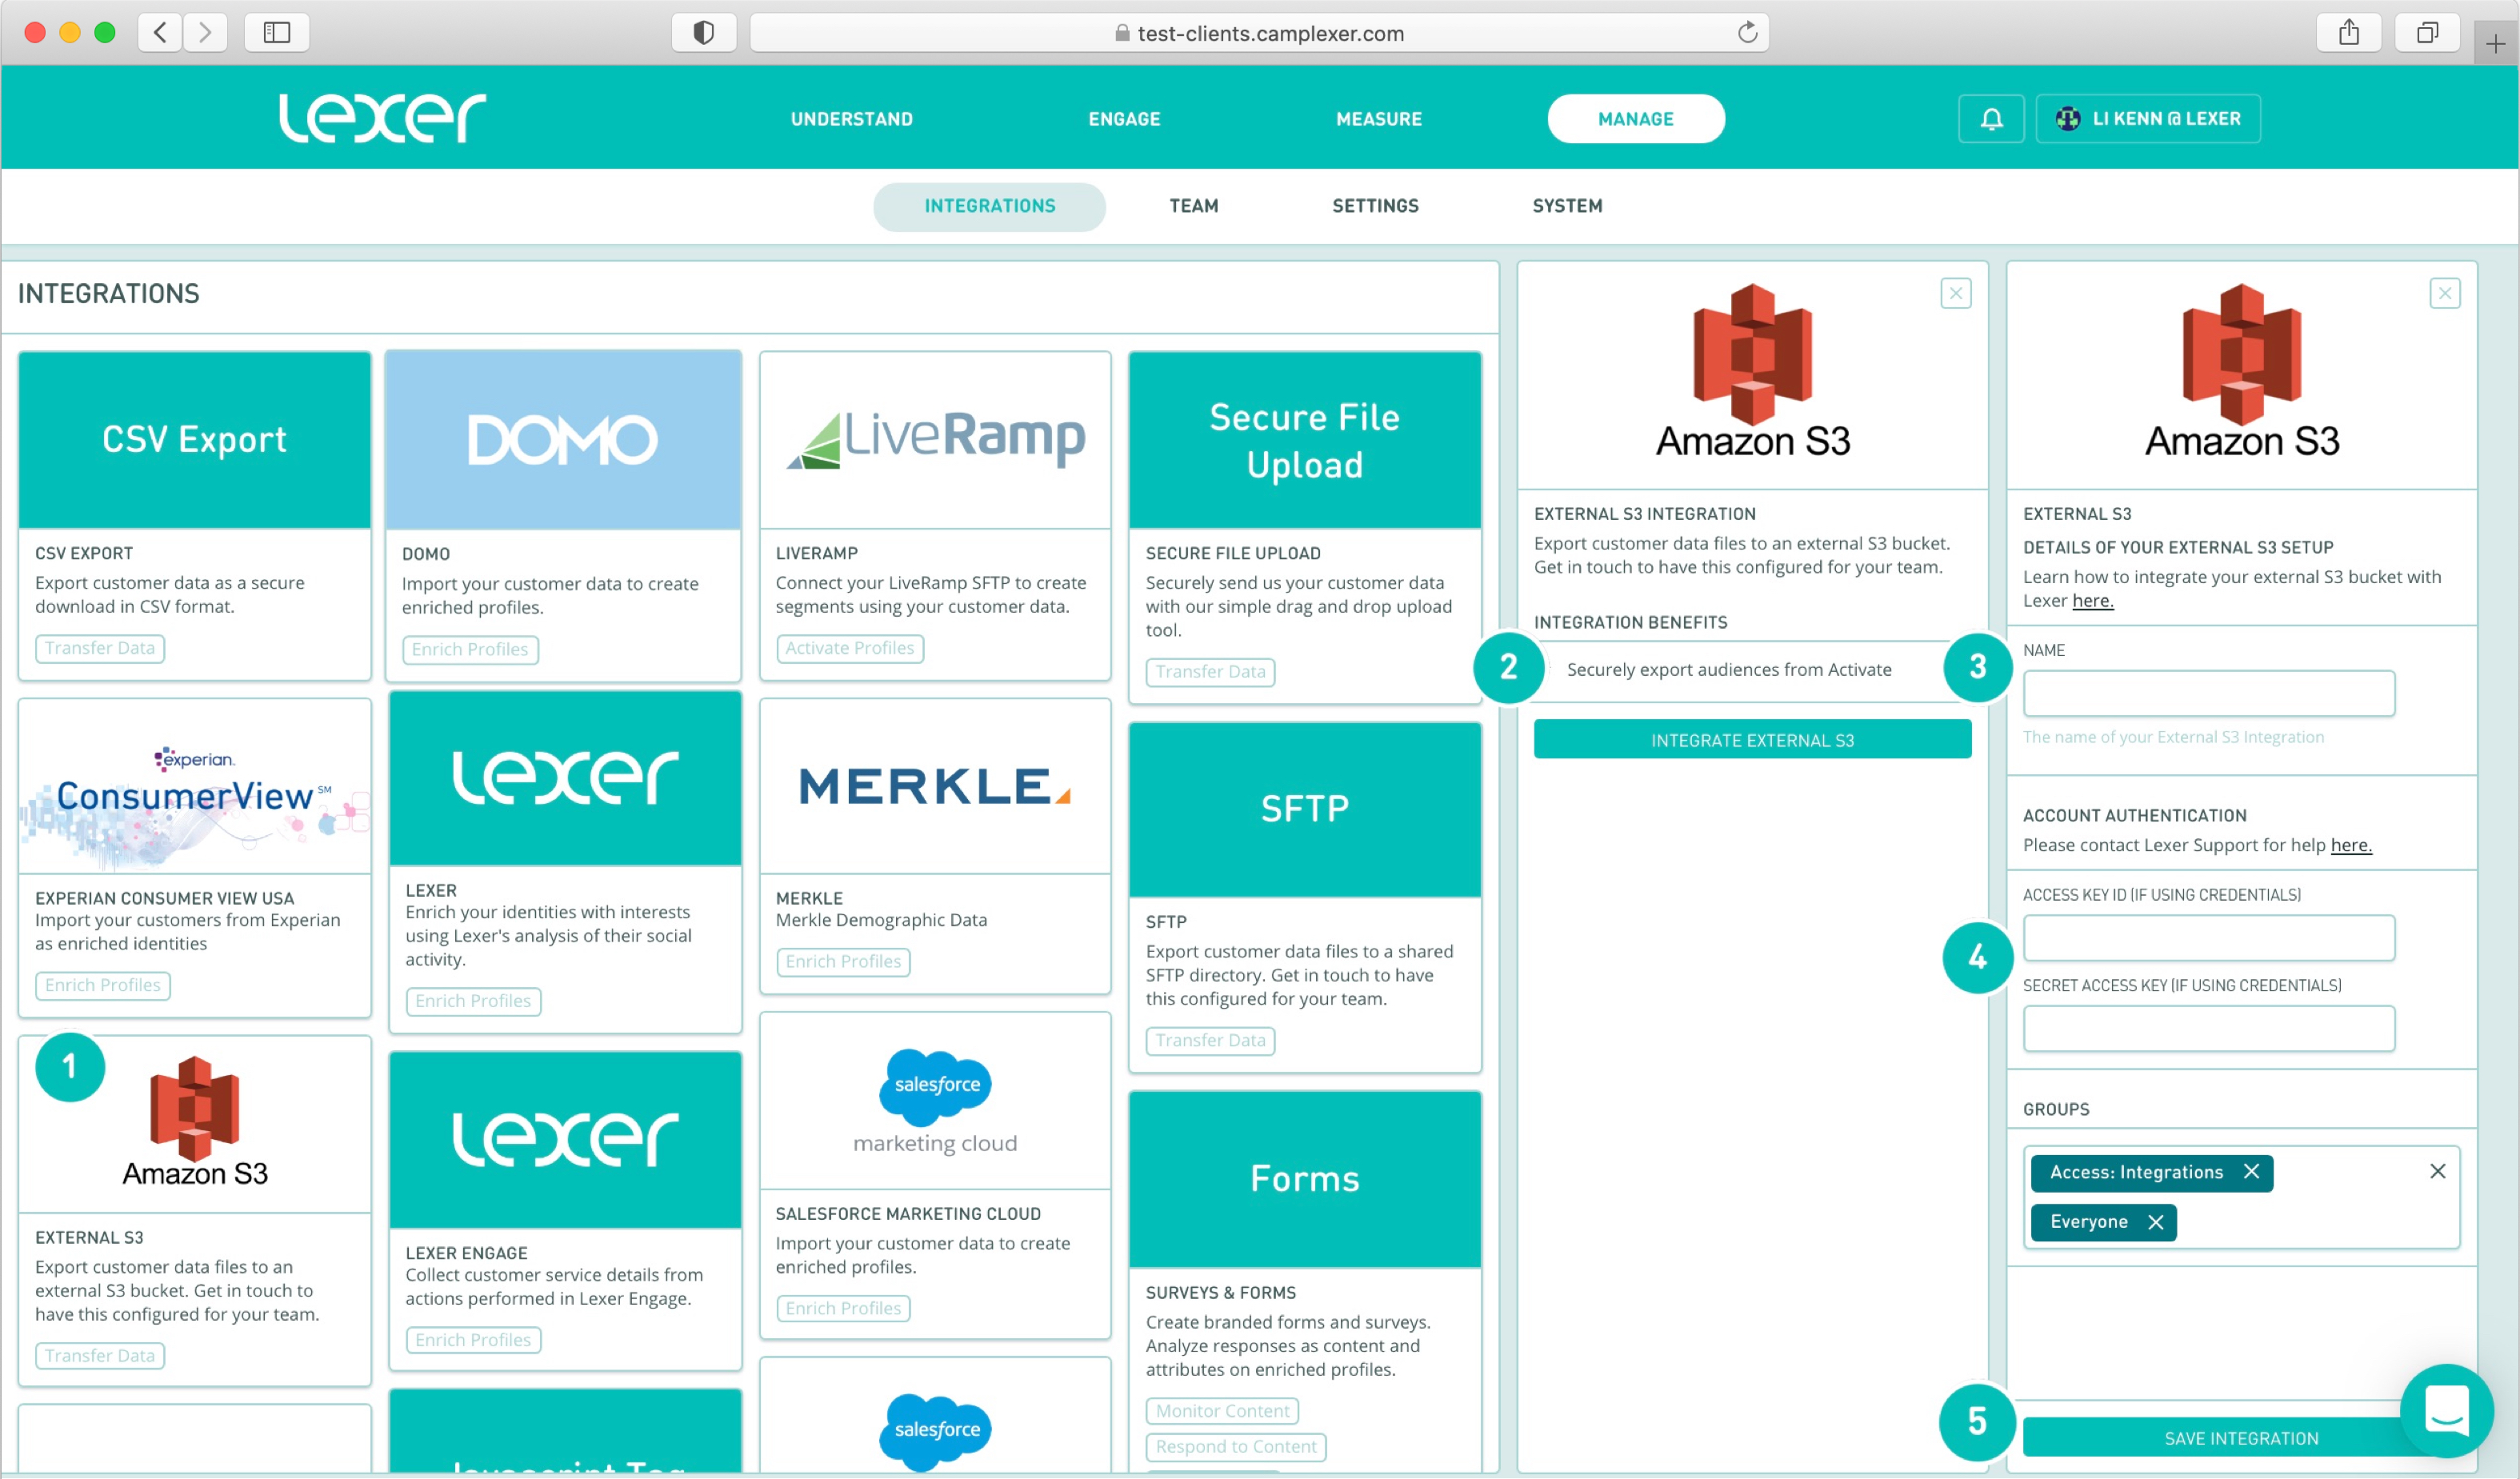This screenshot has height=1479, width=2520.
Task: Click the Integrate External S3 button
Action: point(1751,740)
